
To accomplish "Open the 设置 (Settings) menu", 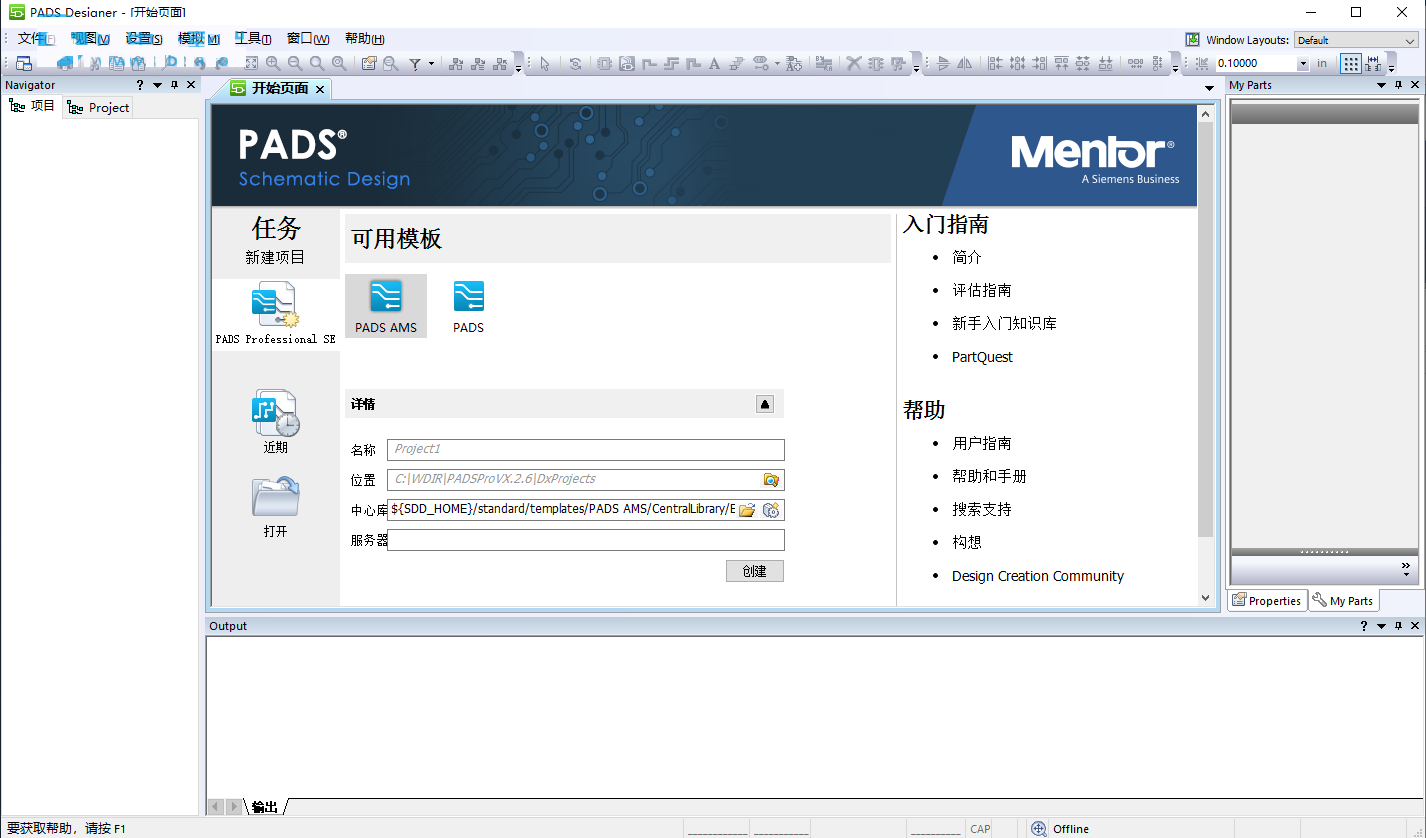I will pos(144,39).
